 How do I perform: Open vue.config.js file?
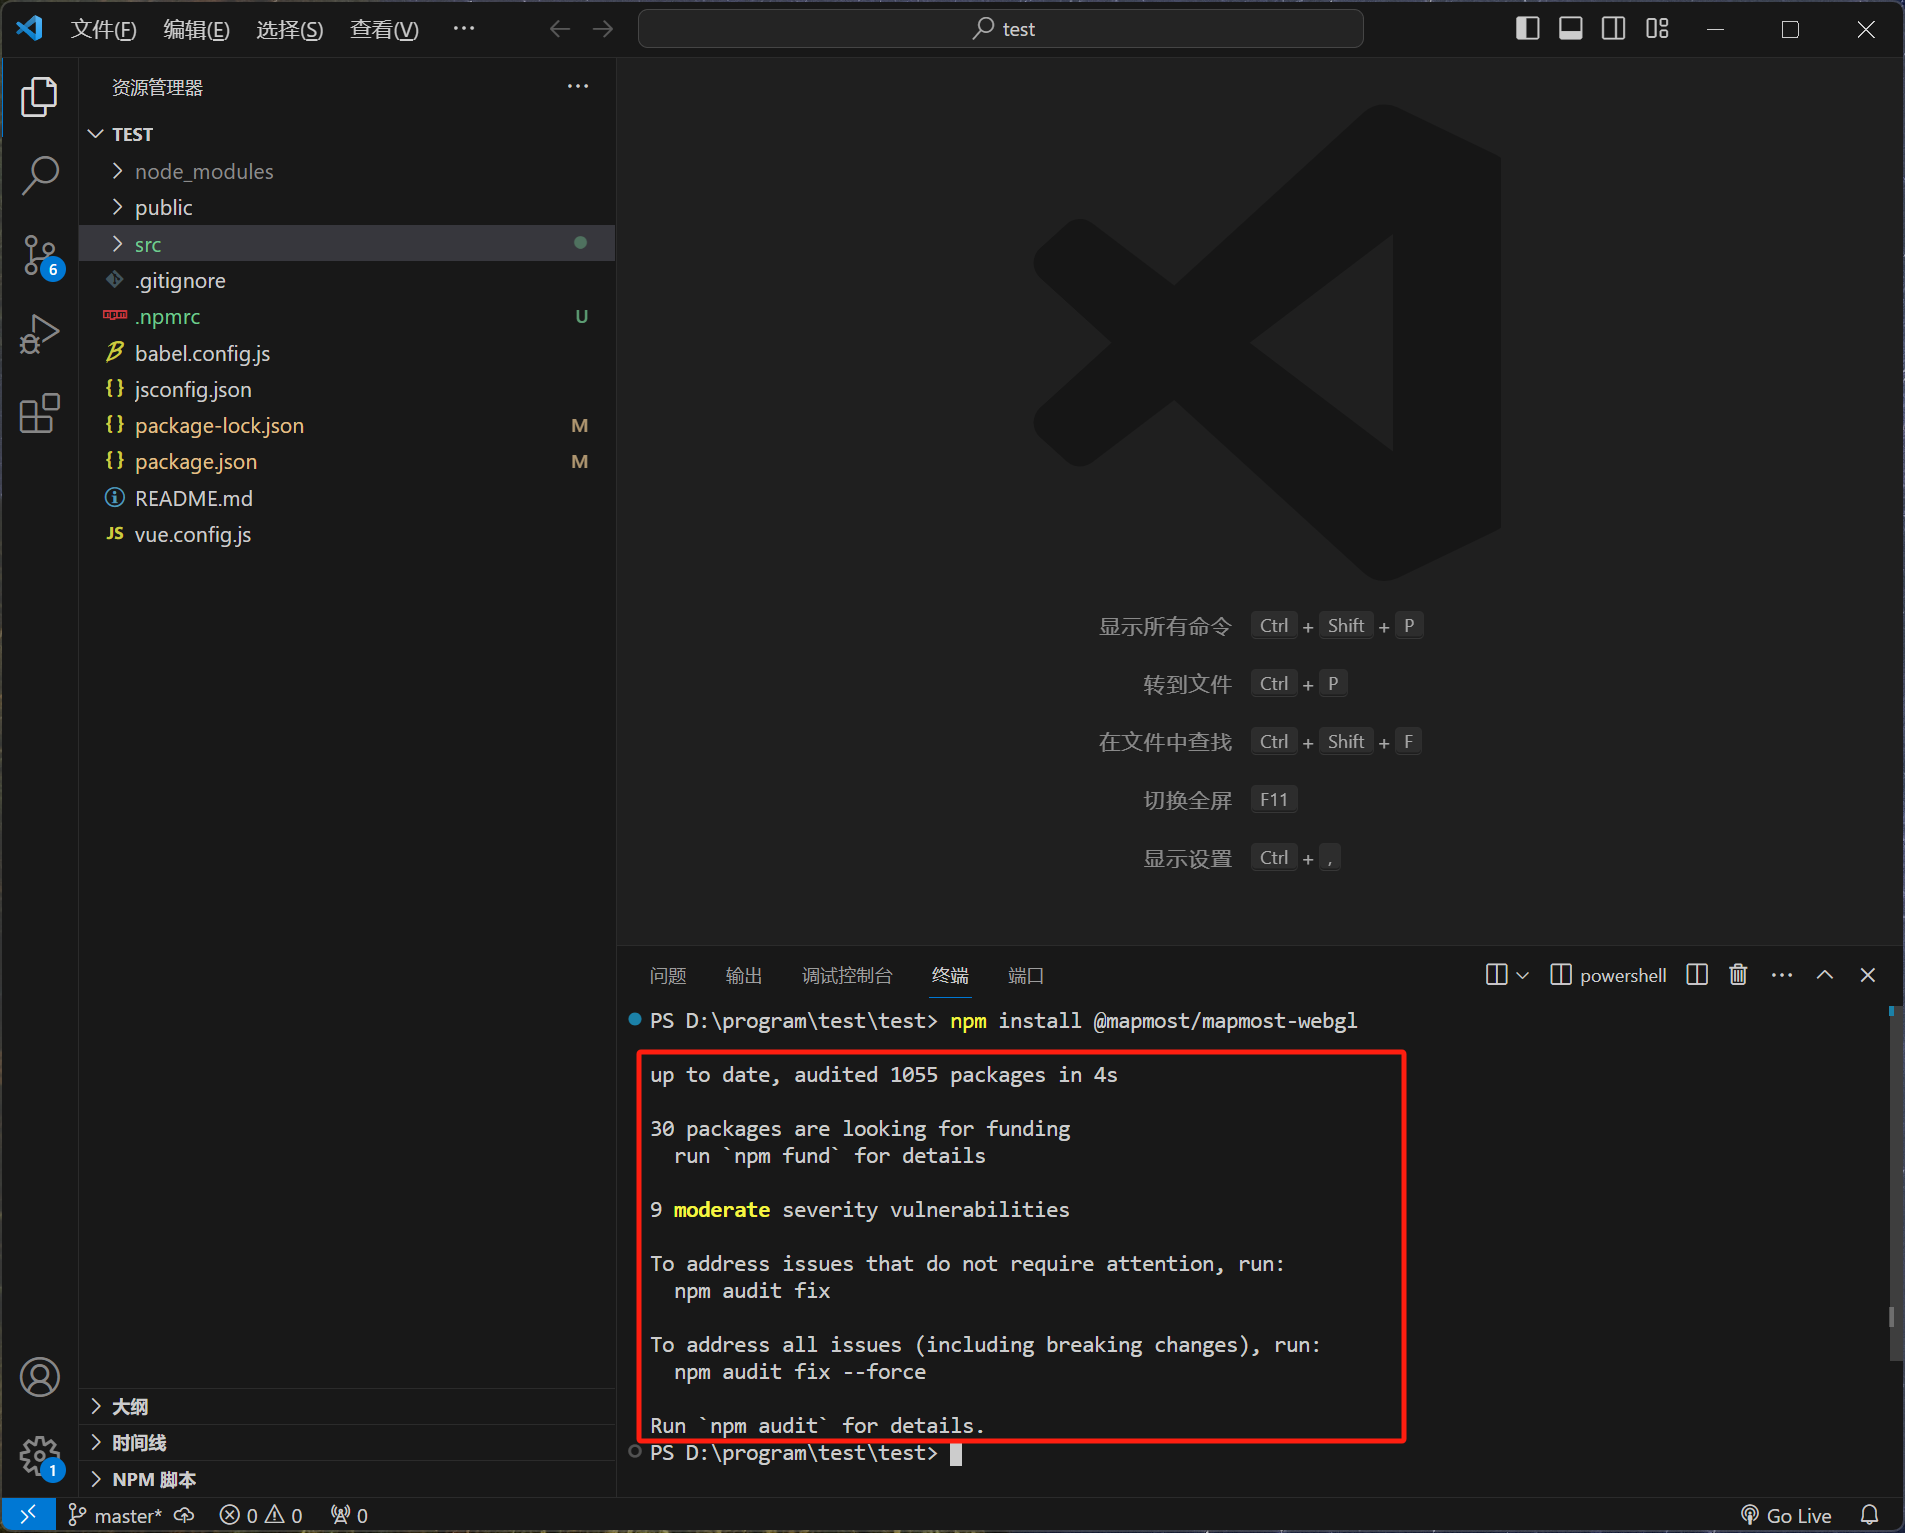coord(347,534)
